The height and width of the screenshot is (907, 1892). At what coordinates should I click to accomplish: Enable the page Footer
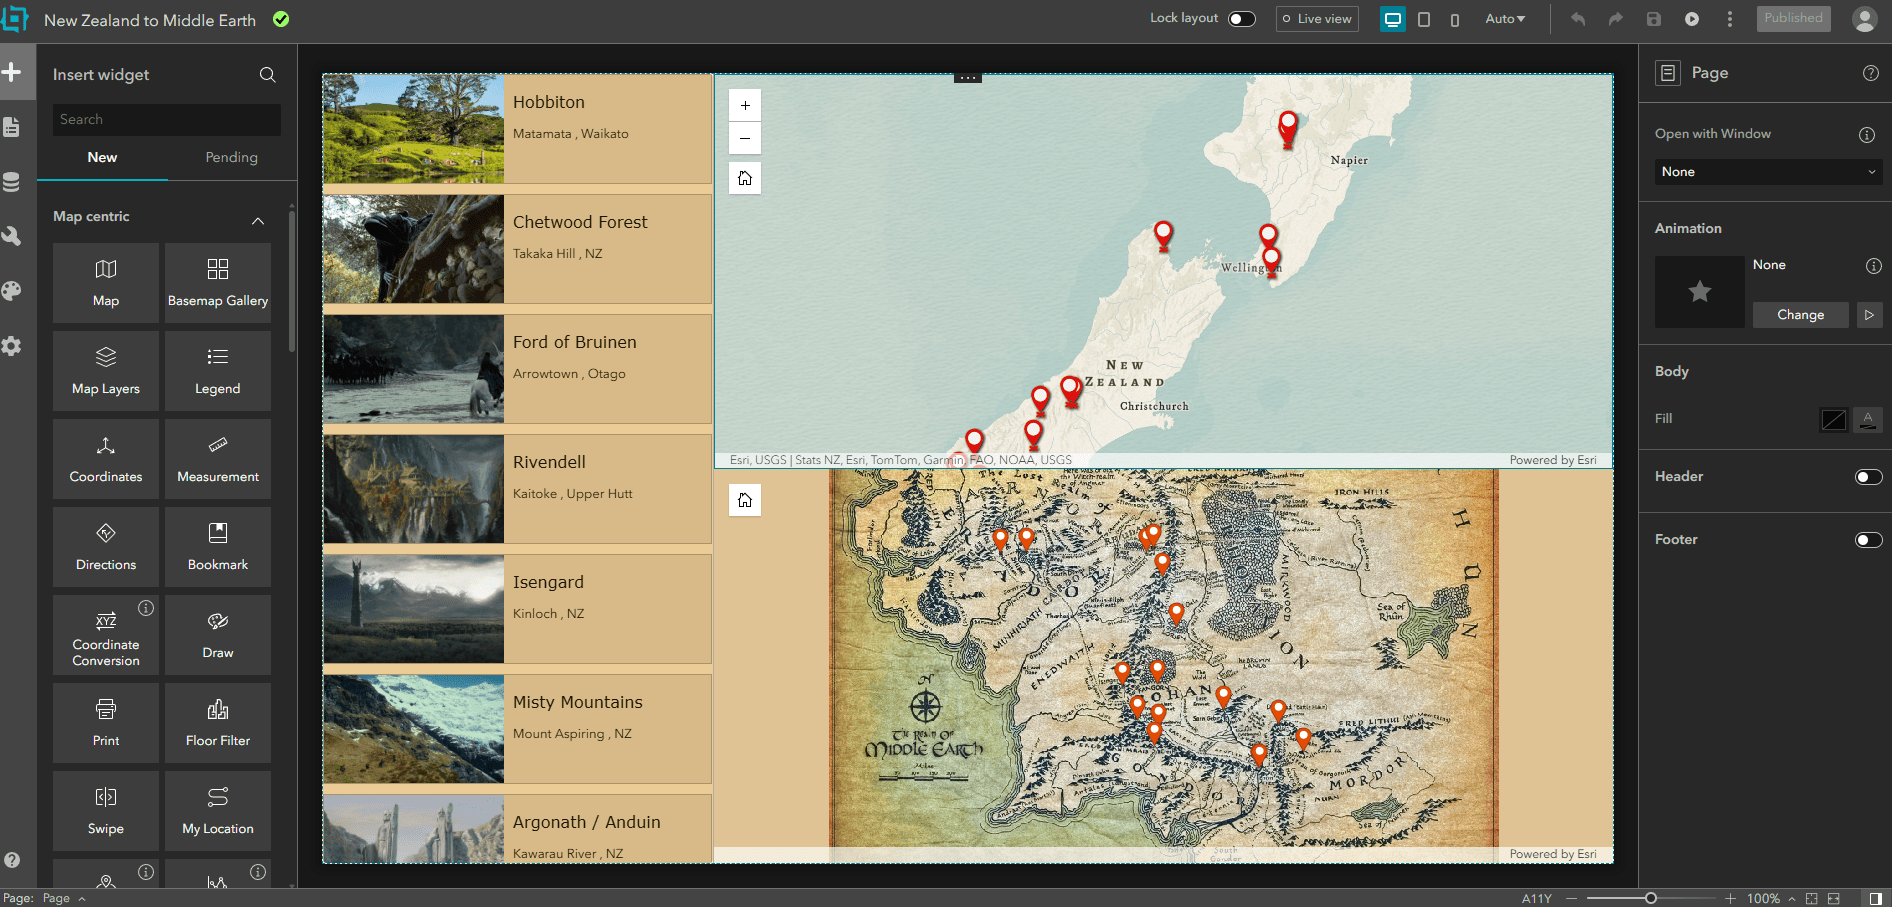pos(1869,540)
